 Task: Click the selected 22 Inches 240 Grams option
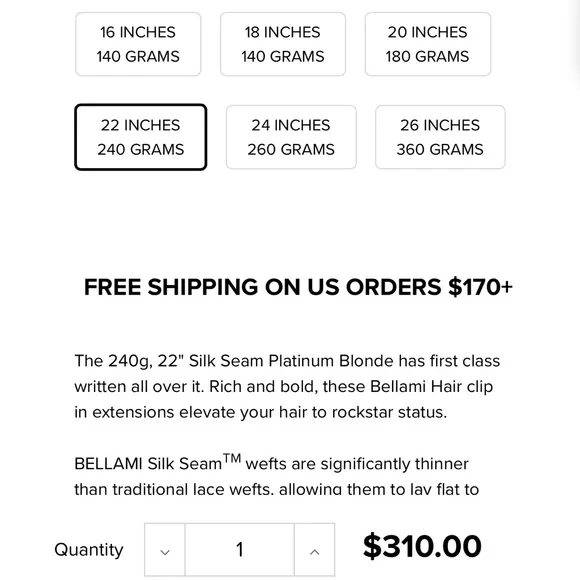pyautogui.click(x=141, y=137)
